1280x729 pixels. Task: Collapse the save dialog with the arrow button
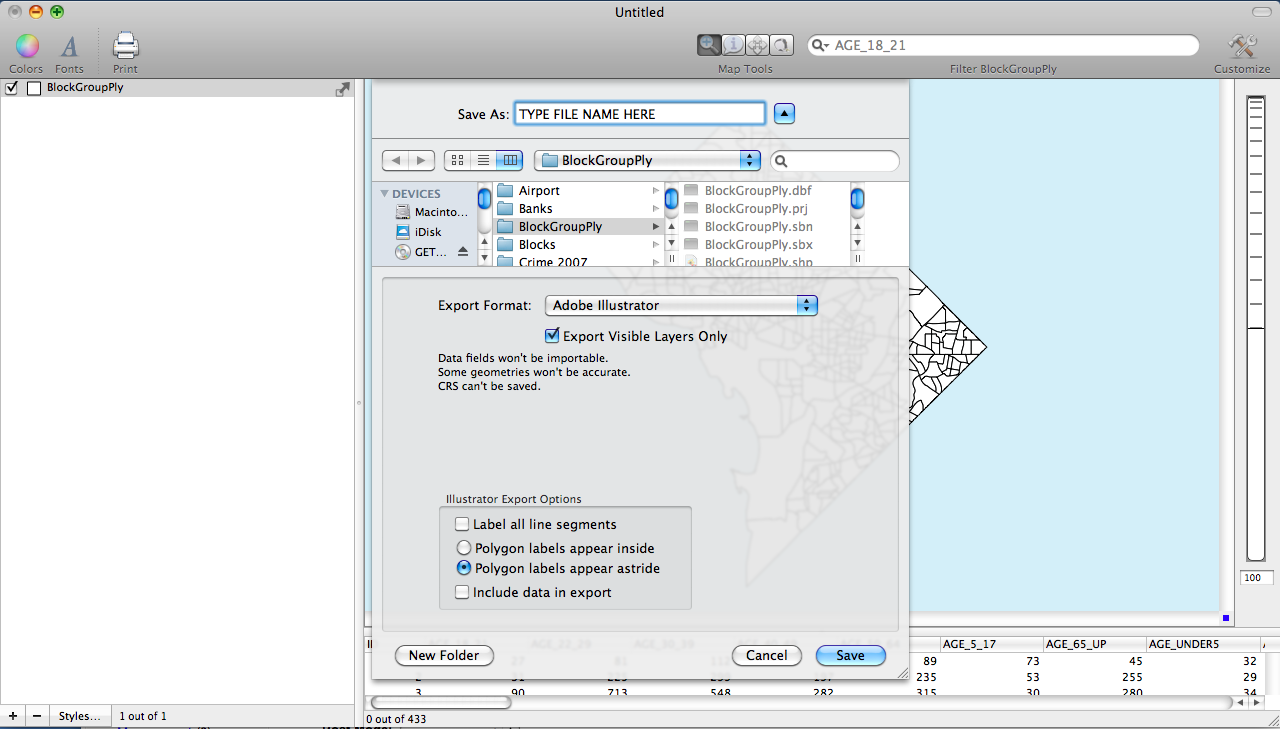point(785,114)
